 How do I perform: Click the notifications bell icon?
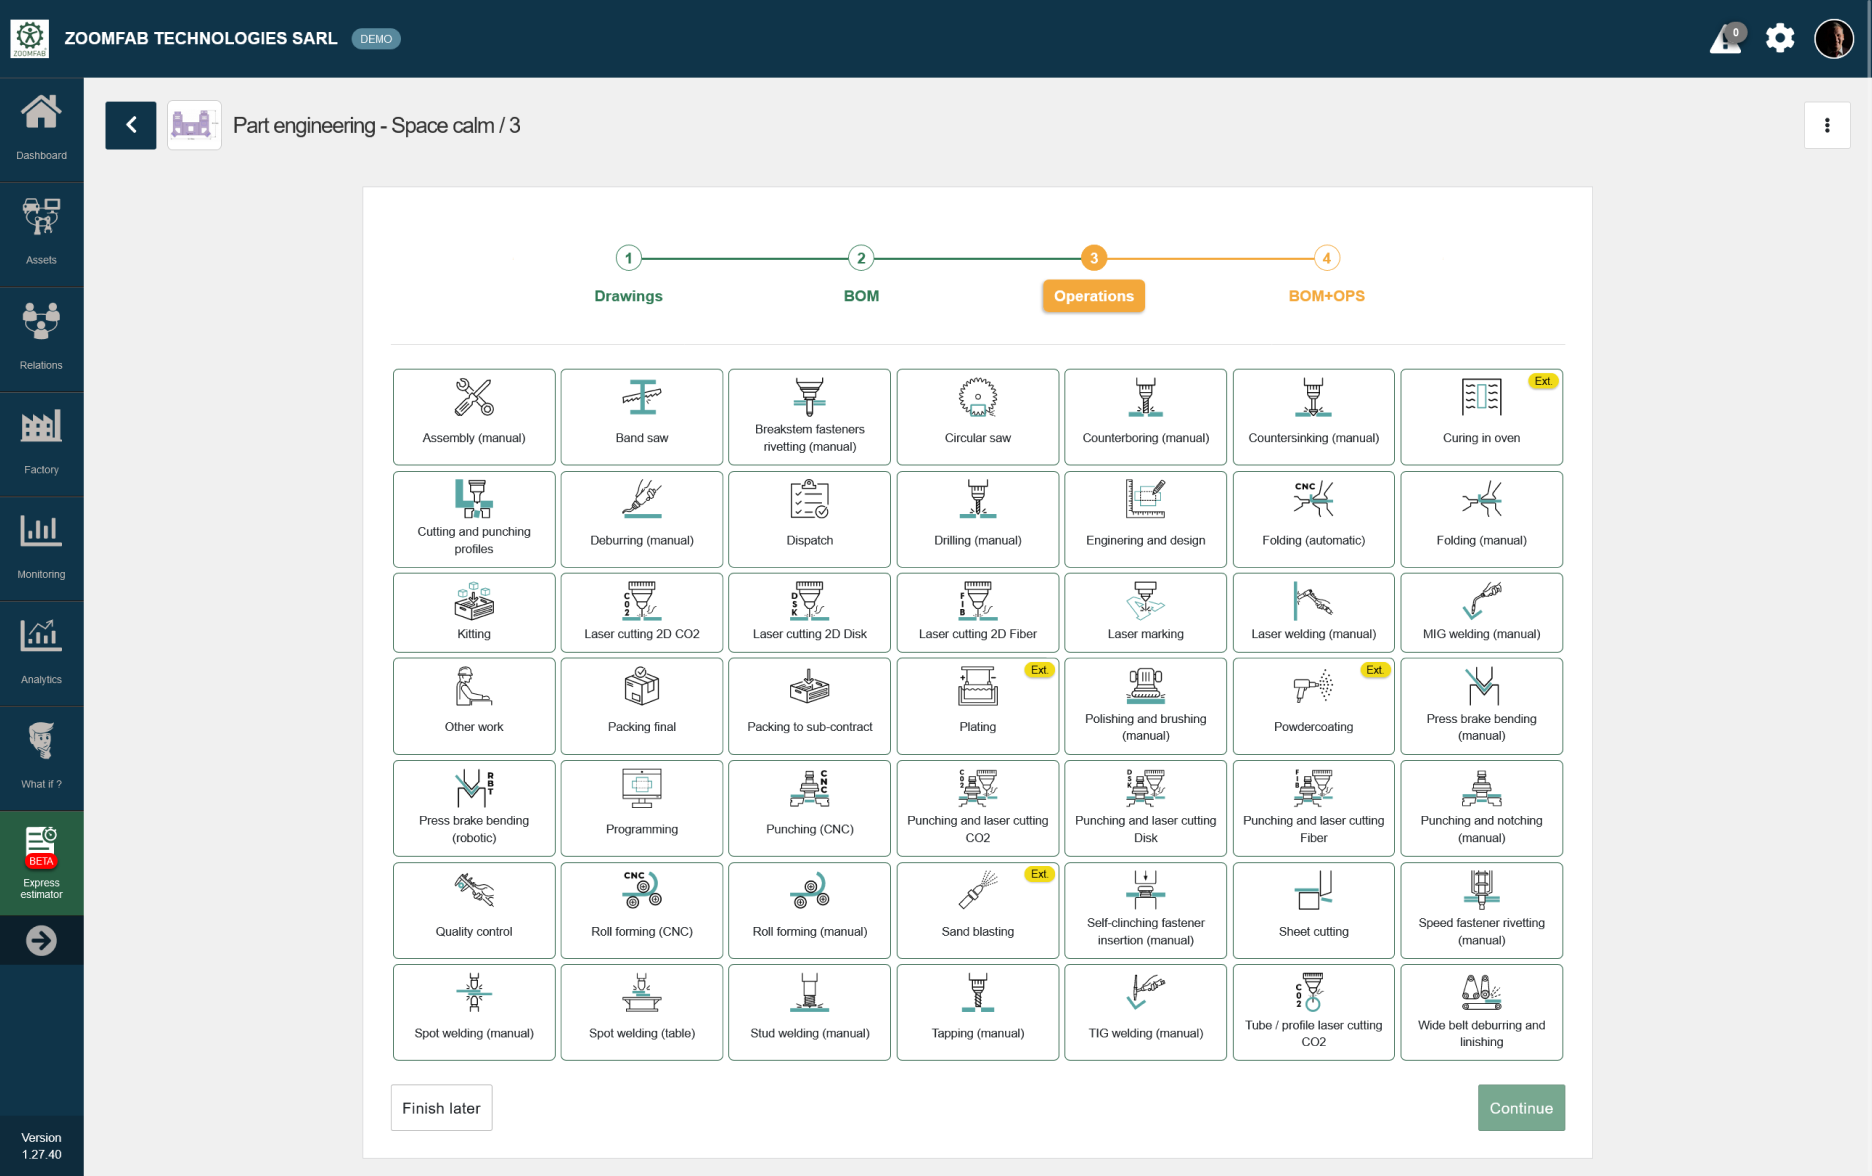(x=1726, y=39)
